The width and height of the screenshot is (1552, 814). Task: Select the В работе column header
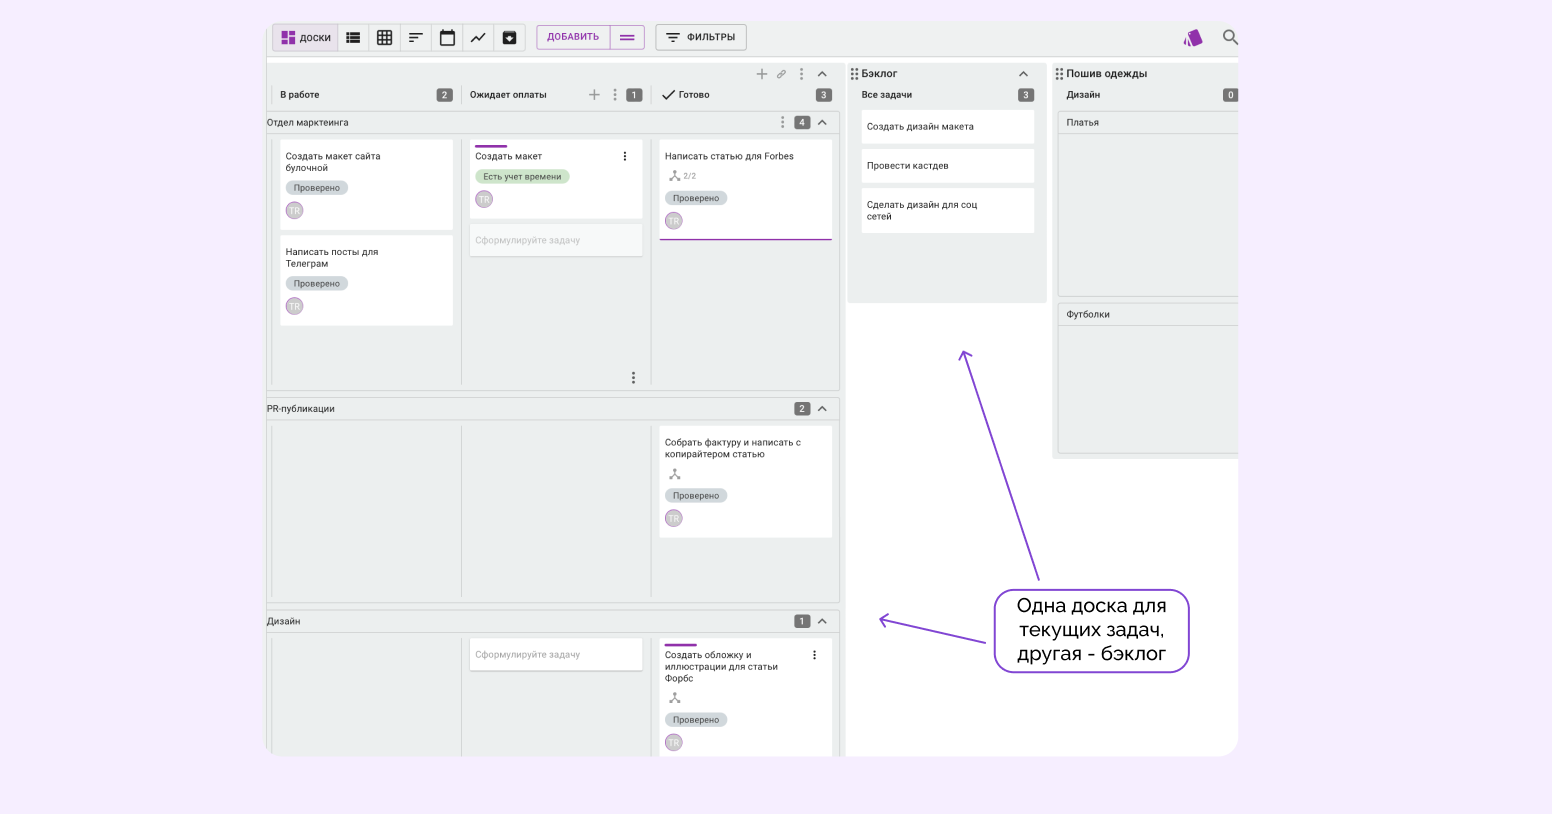click(x=300, y=95)
